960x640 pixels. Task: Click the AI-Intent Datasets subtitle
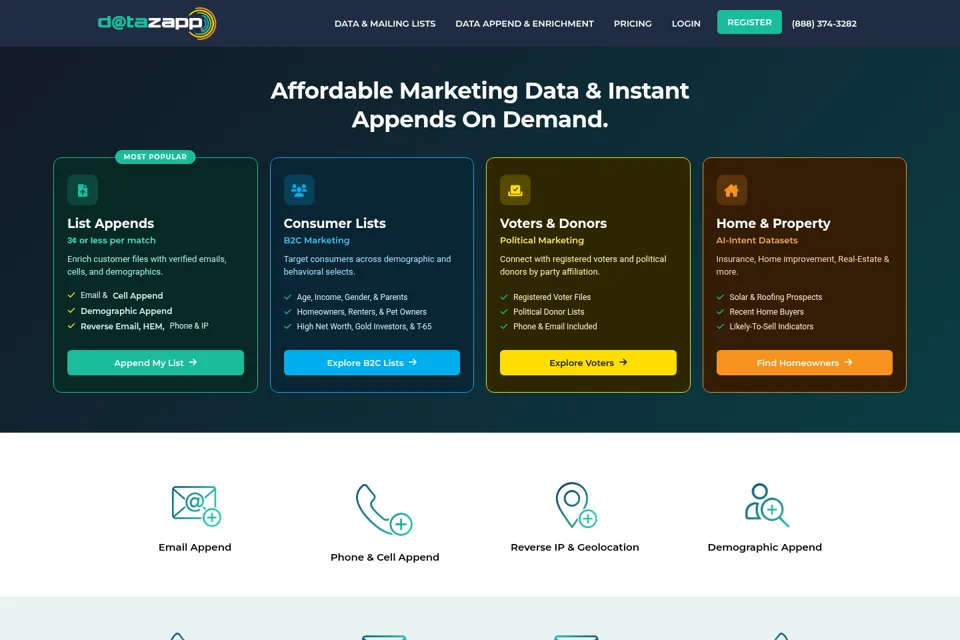756,240
